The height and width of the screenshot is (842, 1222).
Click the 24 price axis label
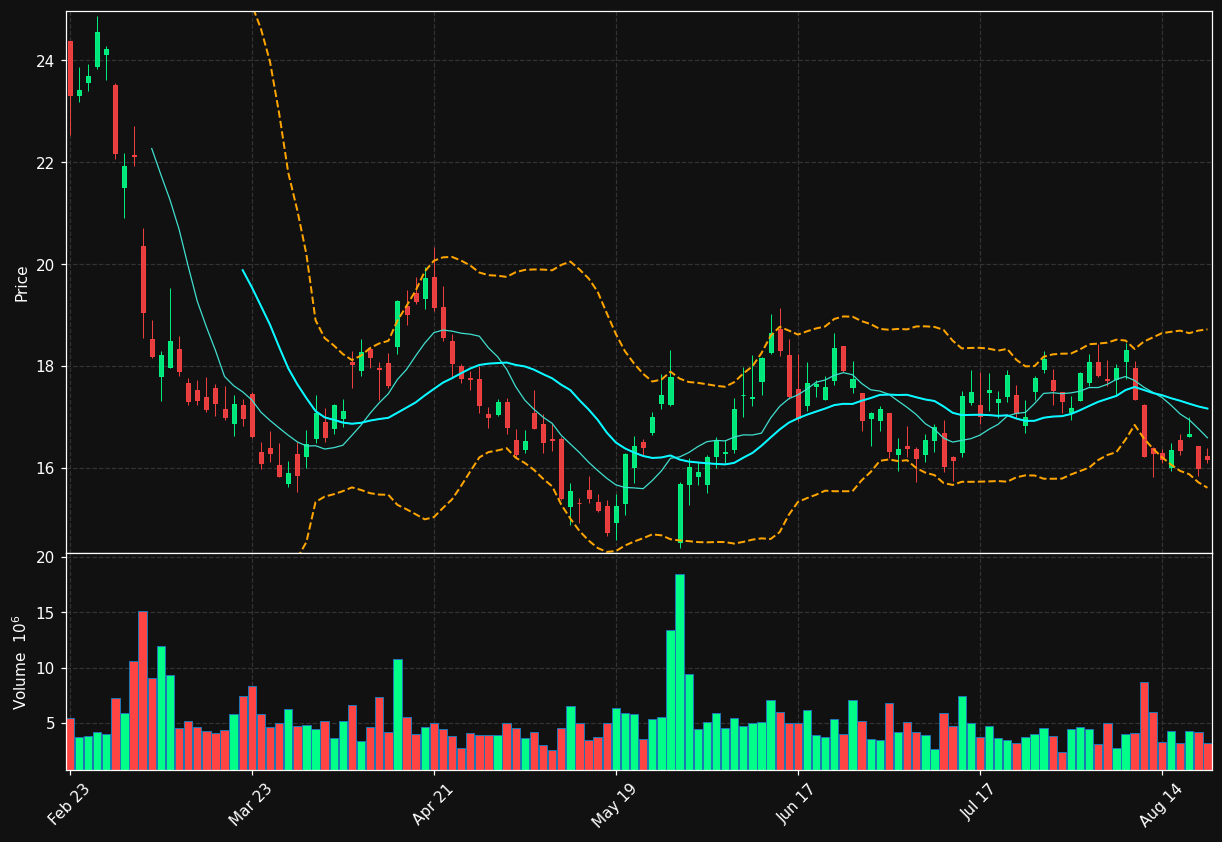coord(45,61)
